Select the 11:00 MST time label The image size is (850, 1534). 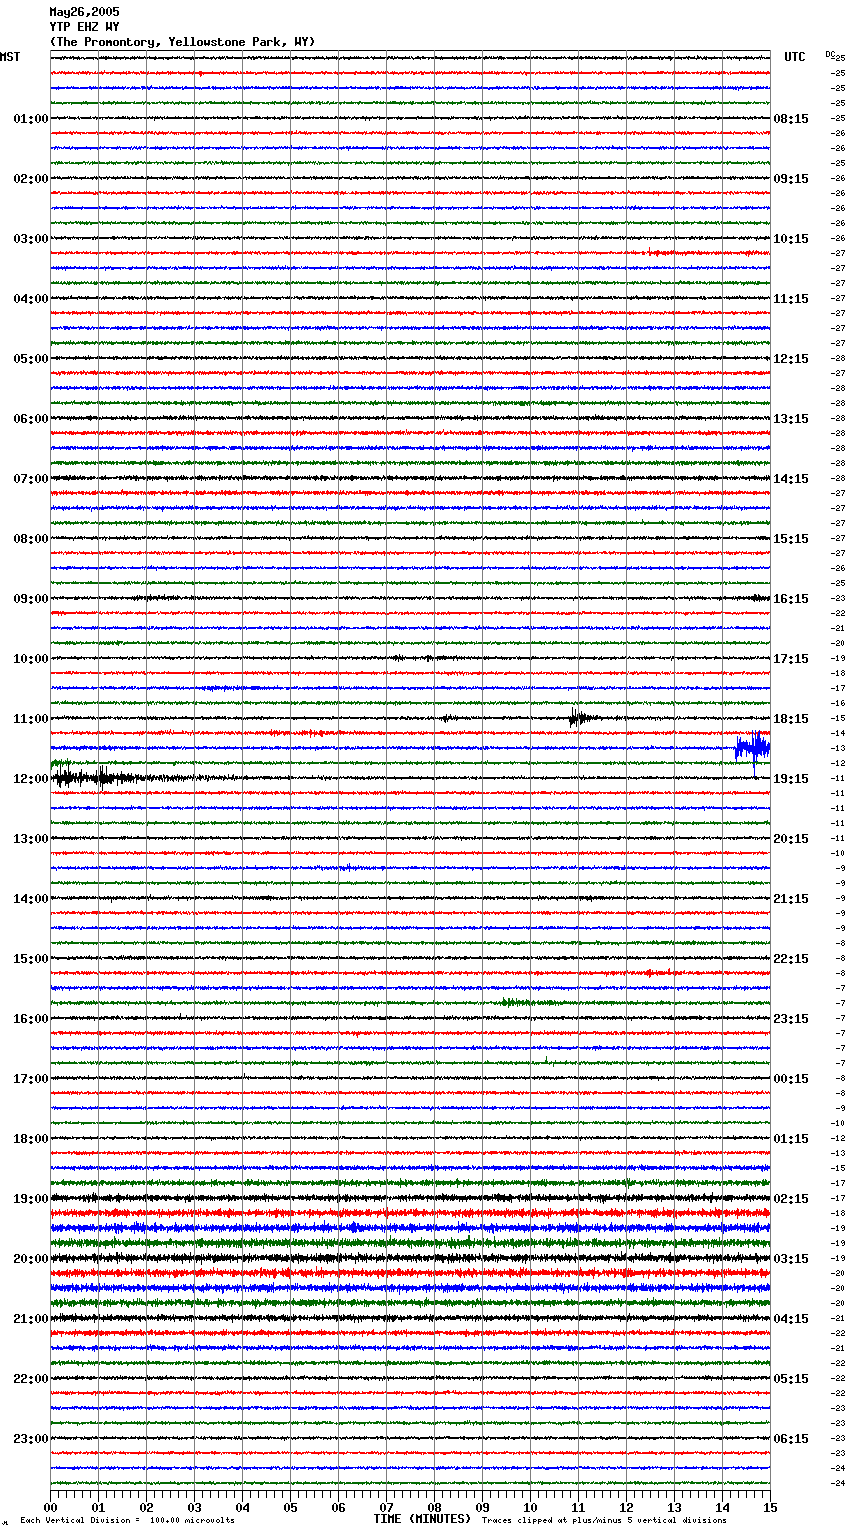click(x=31, y=719)
